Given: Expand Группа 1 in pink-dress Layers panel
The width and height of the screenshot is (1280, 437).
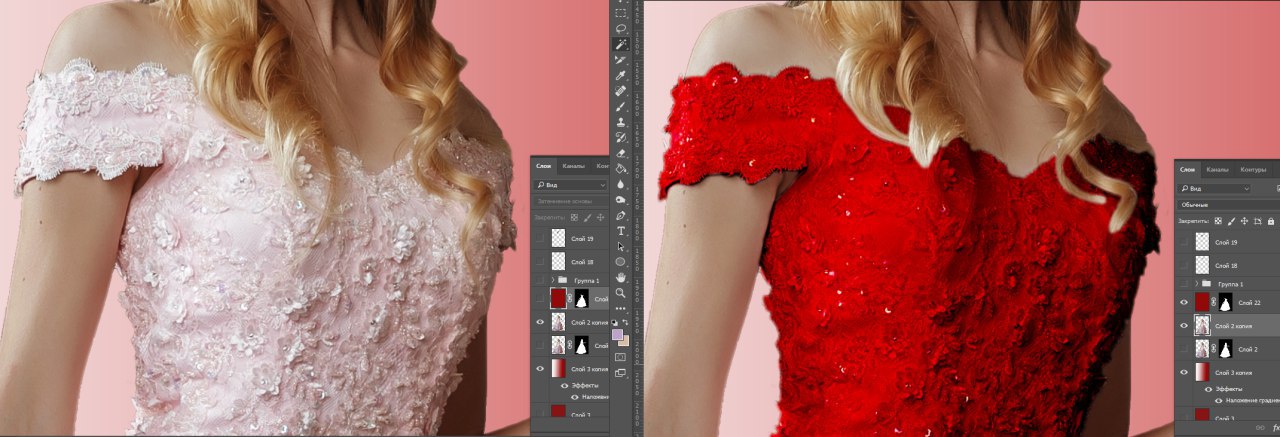Looking at the screenshot, I should [x=553, y=279].
